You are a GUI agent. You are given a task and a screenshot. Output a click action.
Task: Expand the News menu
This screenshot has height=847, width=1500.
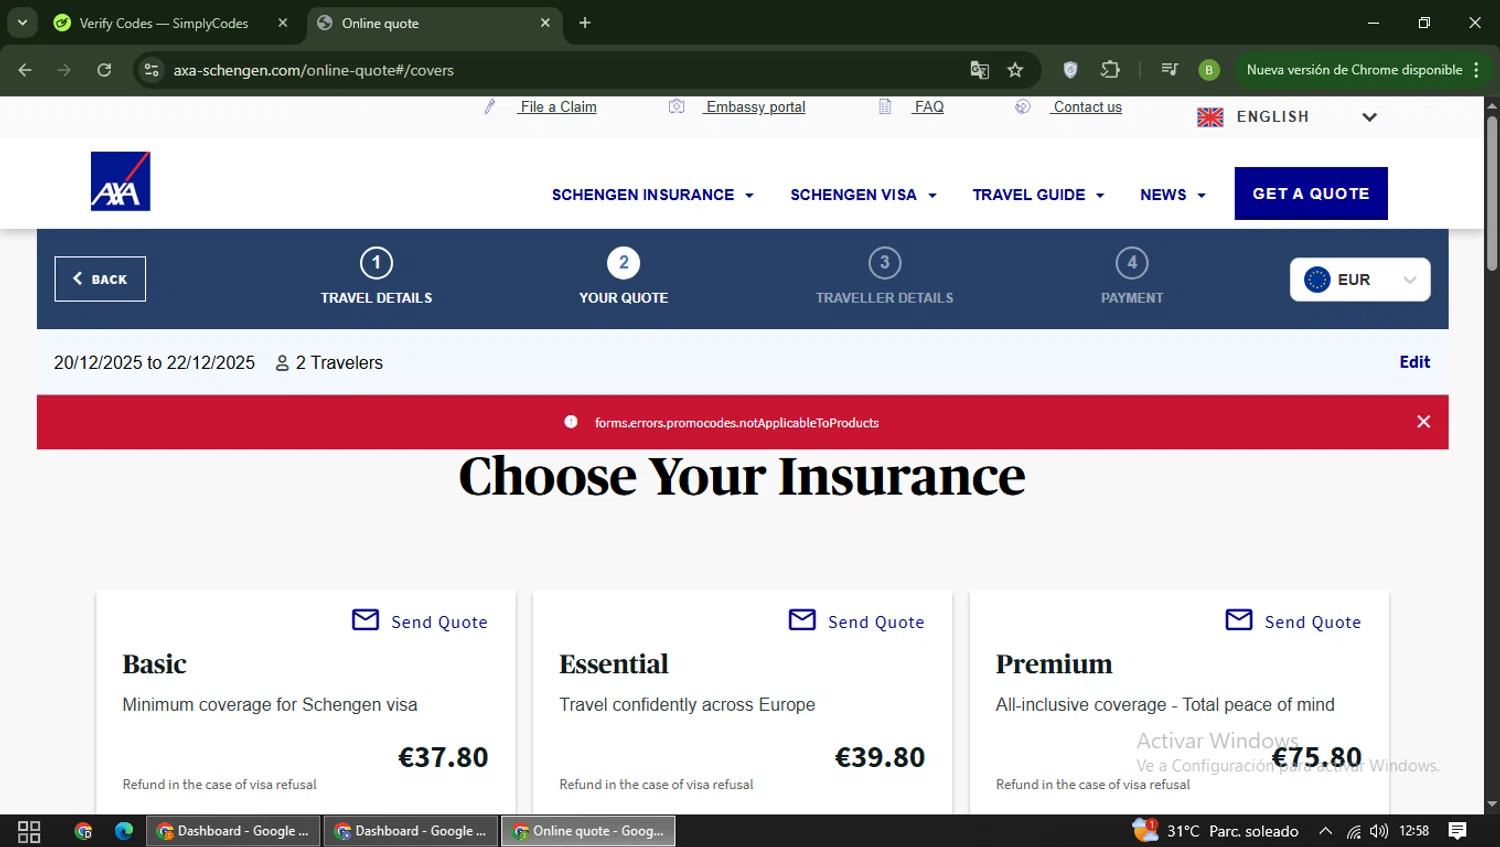[1173, 195]
